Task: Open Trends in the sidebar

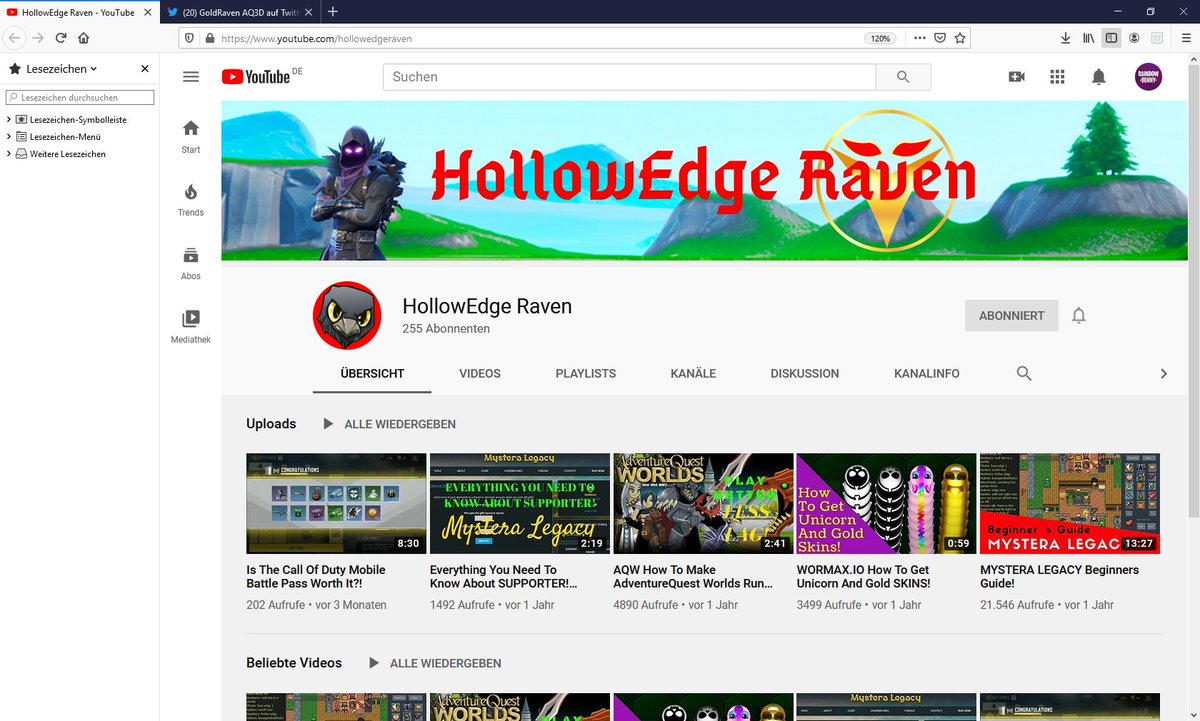Action: click(x=191, y=200)
